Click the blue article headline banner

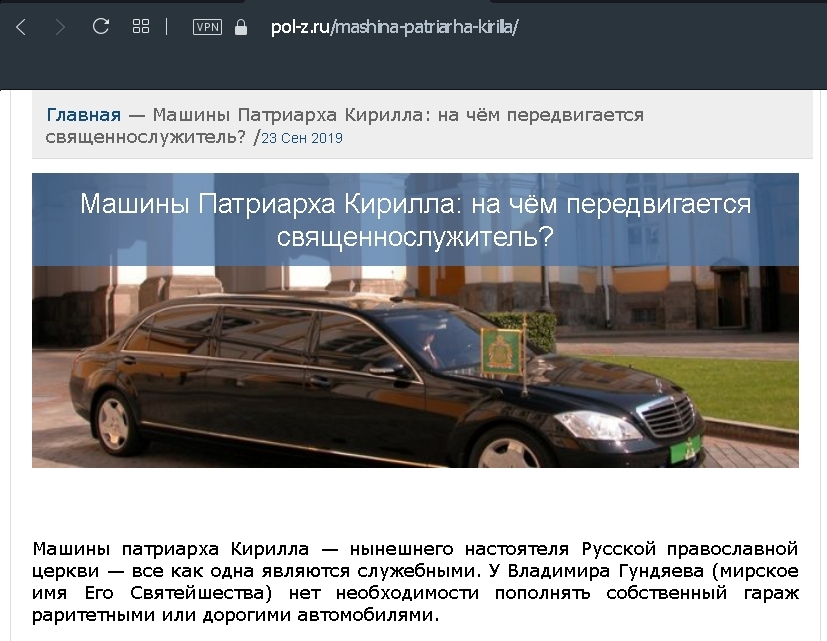[415, 219]
